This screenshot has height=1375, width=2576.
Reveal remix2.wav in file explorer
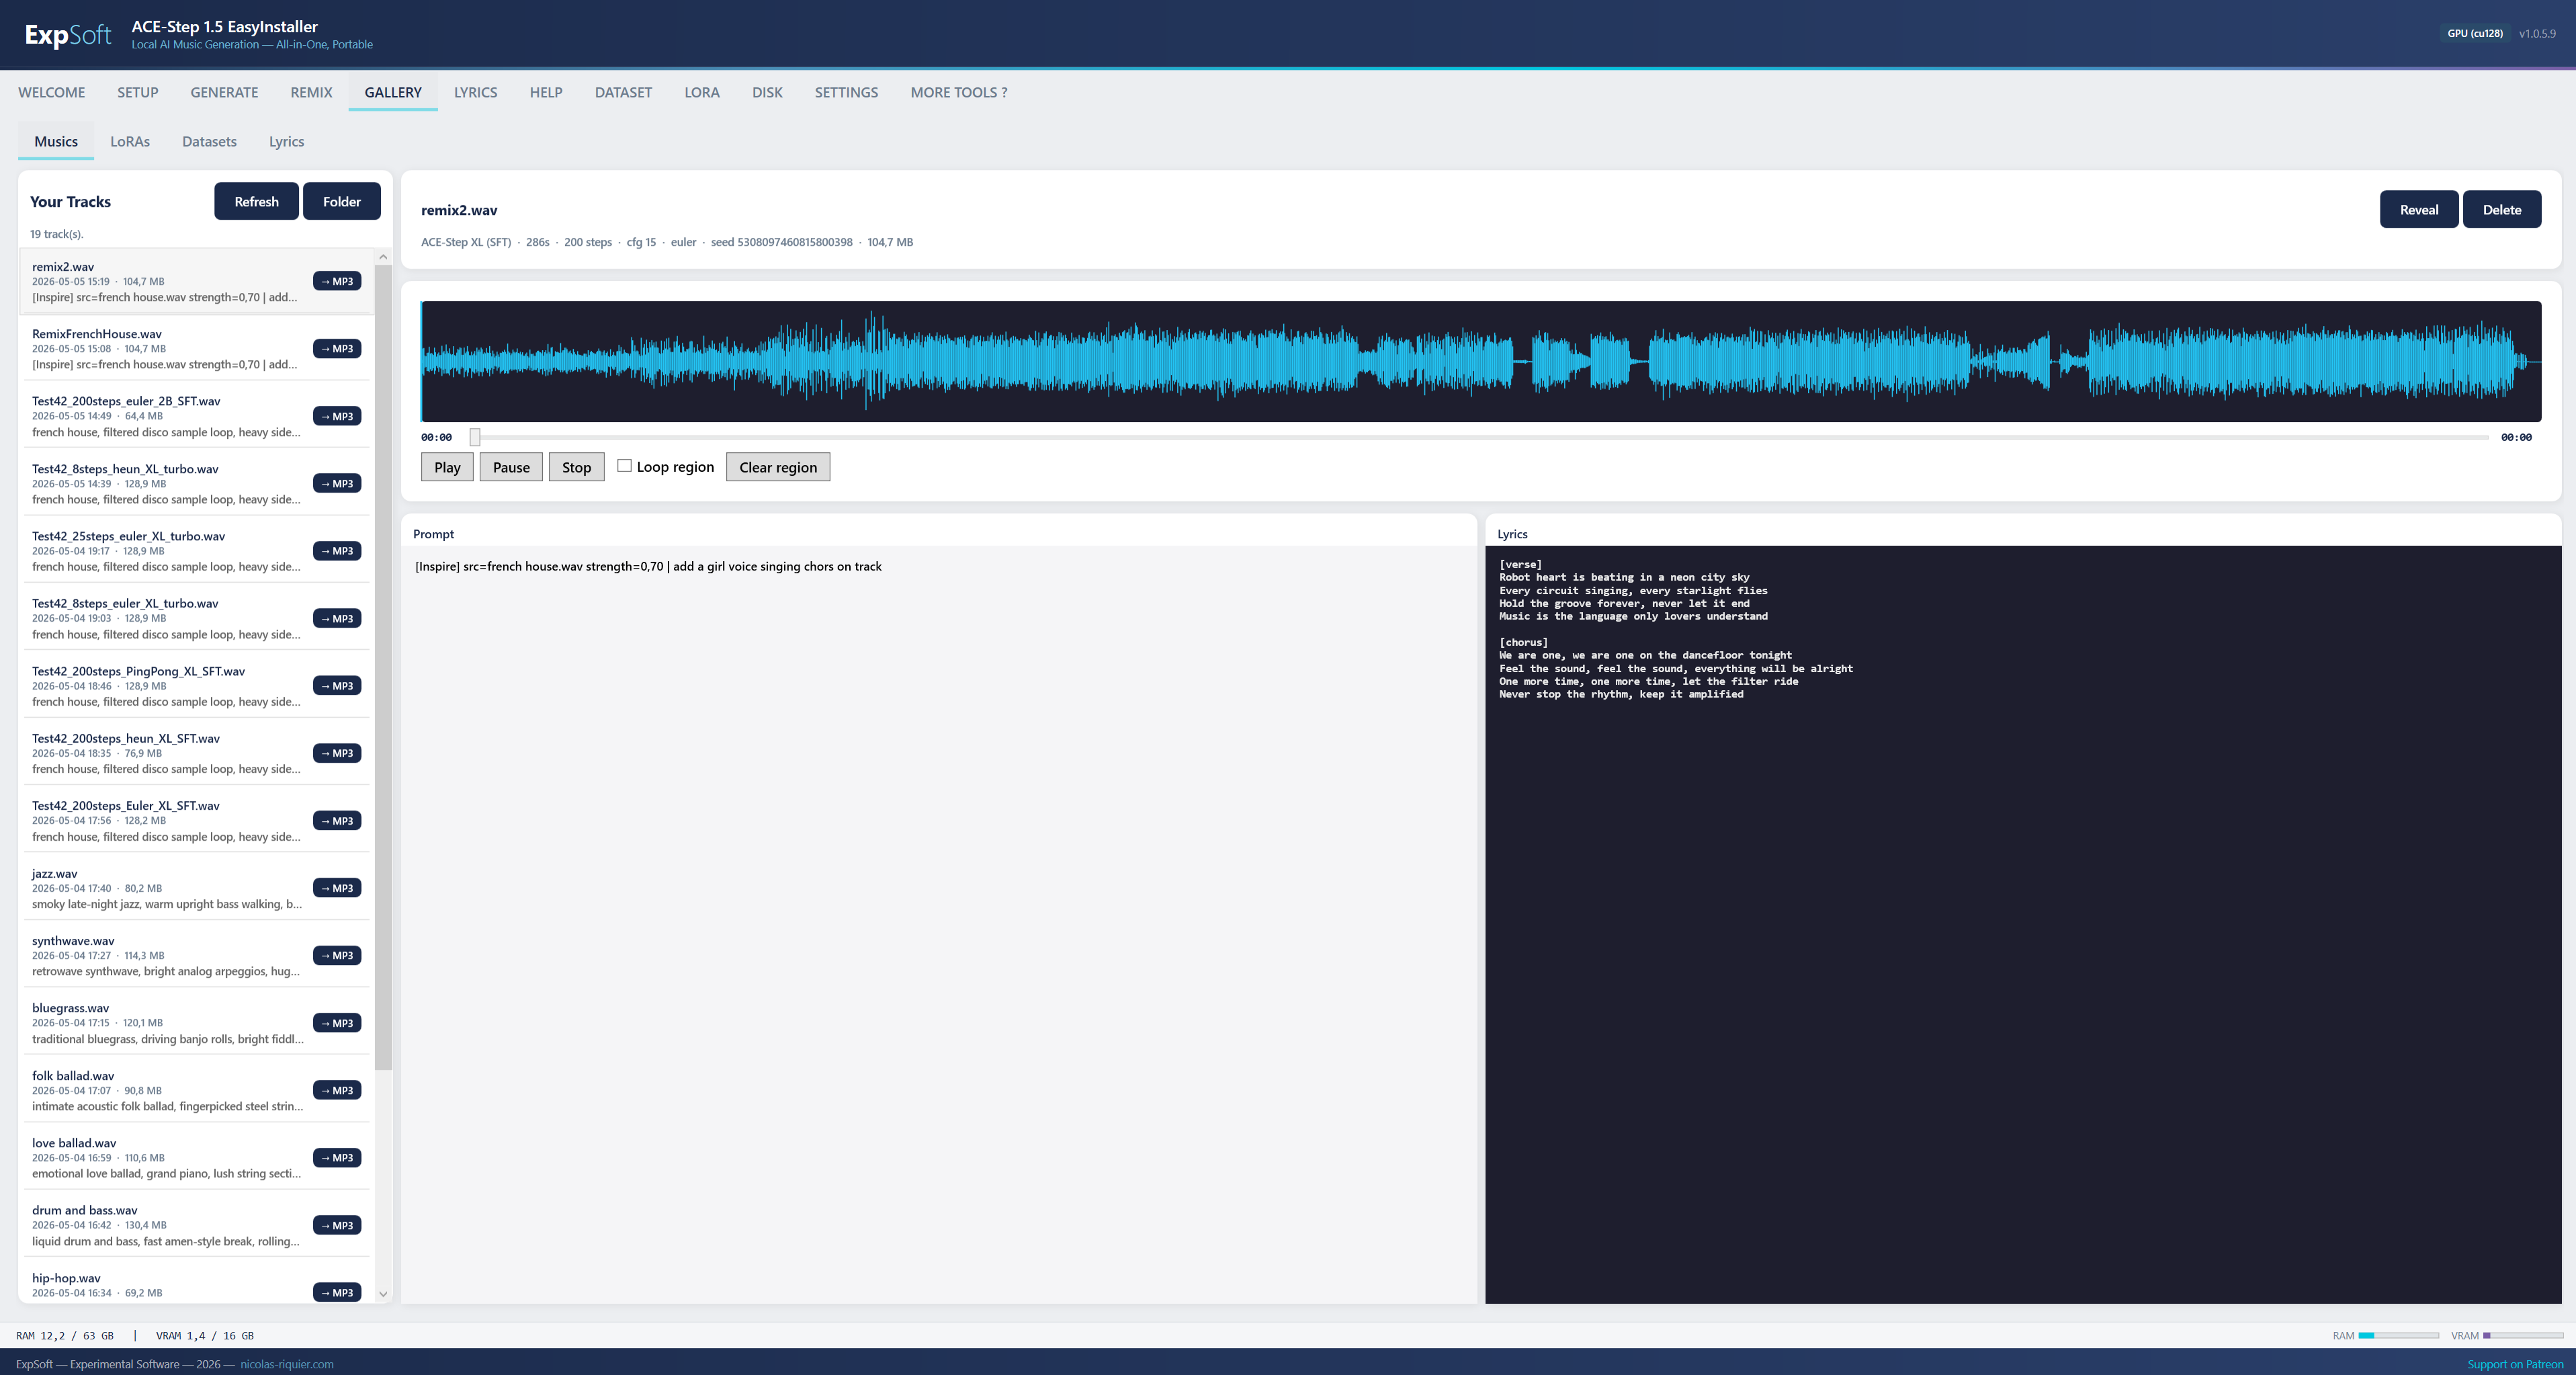[2418, 209]
